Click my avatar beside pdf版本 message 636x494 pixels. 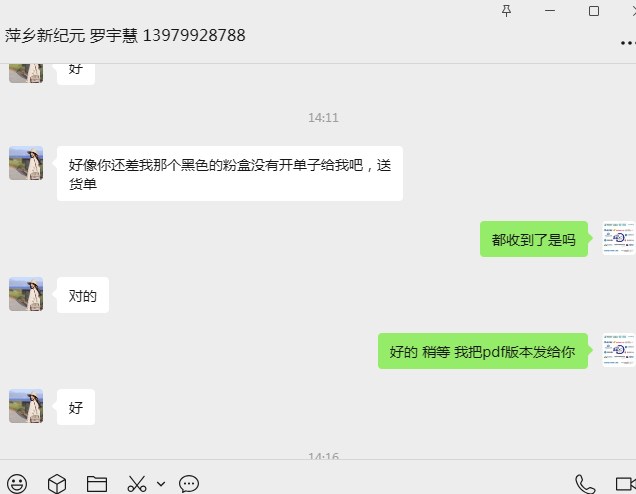tap(619, 350)
